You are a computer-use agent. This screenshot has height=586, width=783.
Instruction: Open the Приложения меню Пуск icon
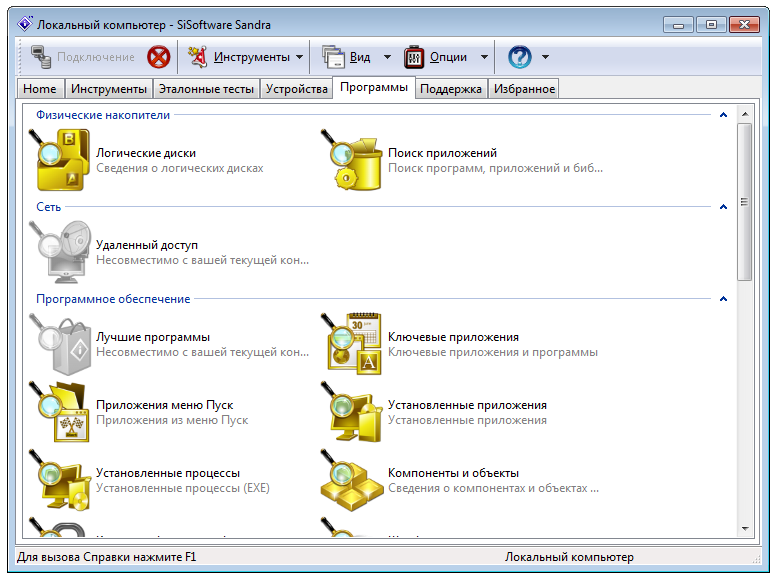tap(59, 412)
